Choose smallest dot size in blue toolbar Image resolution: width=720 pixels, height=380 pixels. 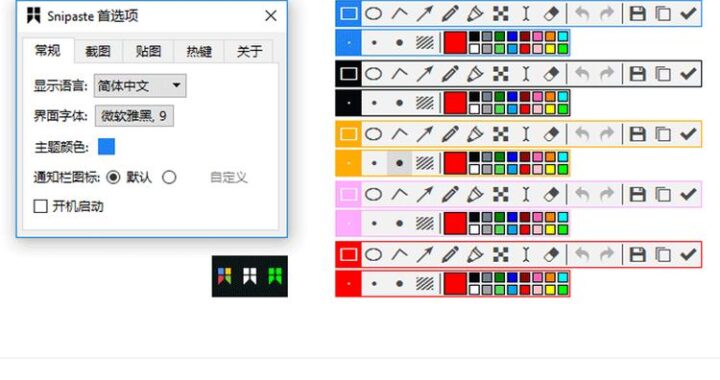tap(349, 43)
